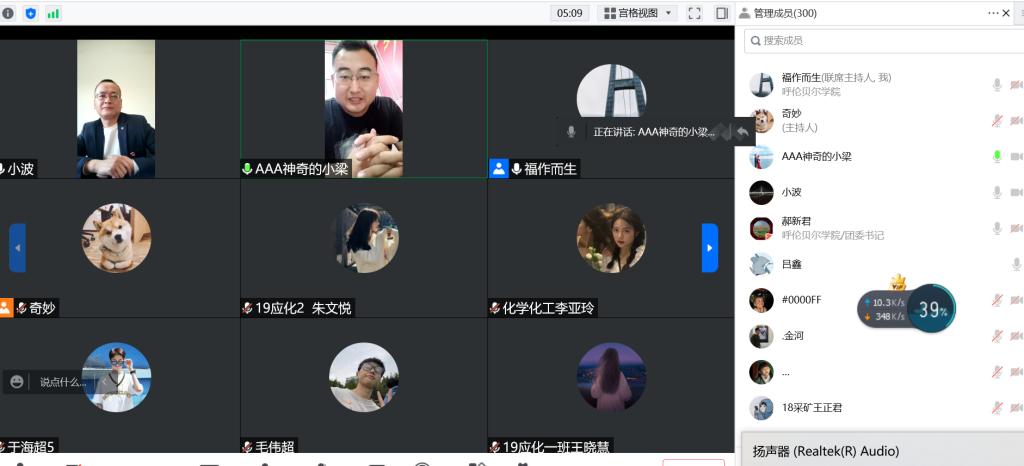The height and width of the screenshot is (466, 1024).
Task: Click the microphone icon in speaking bar
Action: pyautogui.click(x=571, y=131)
